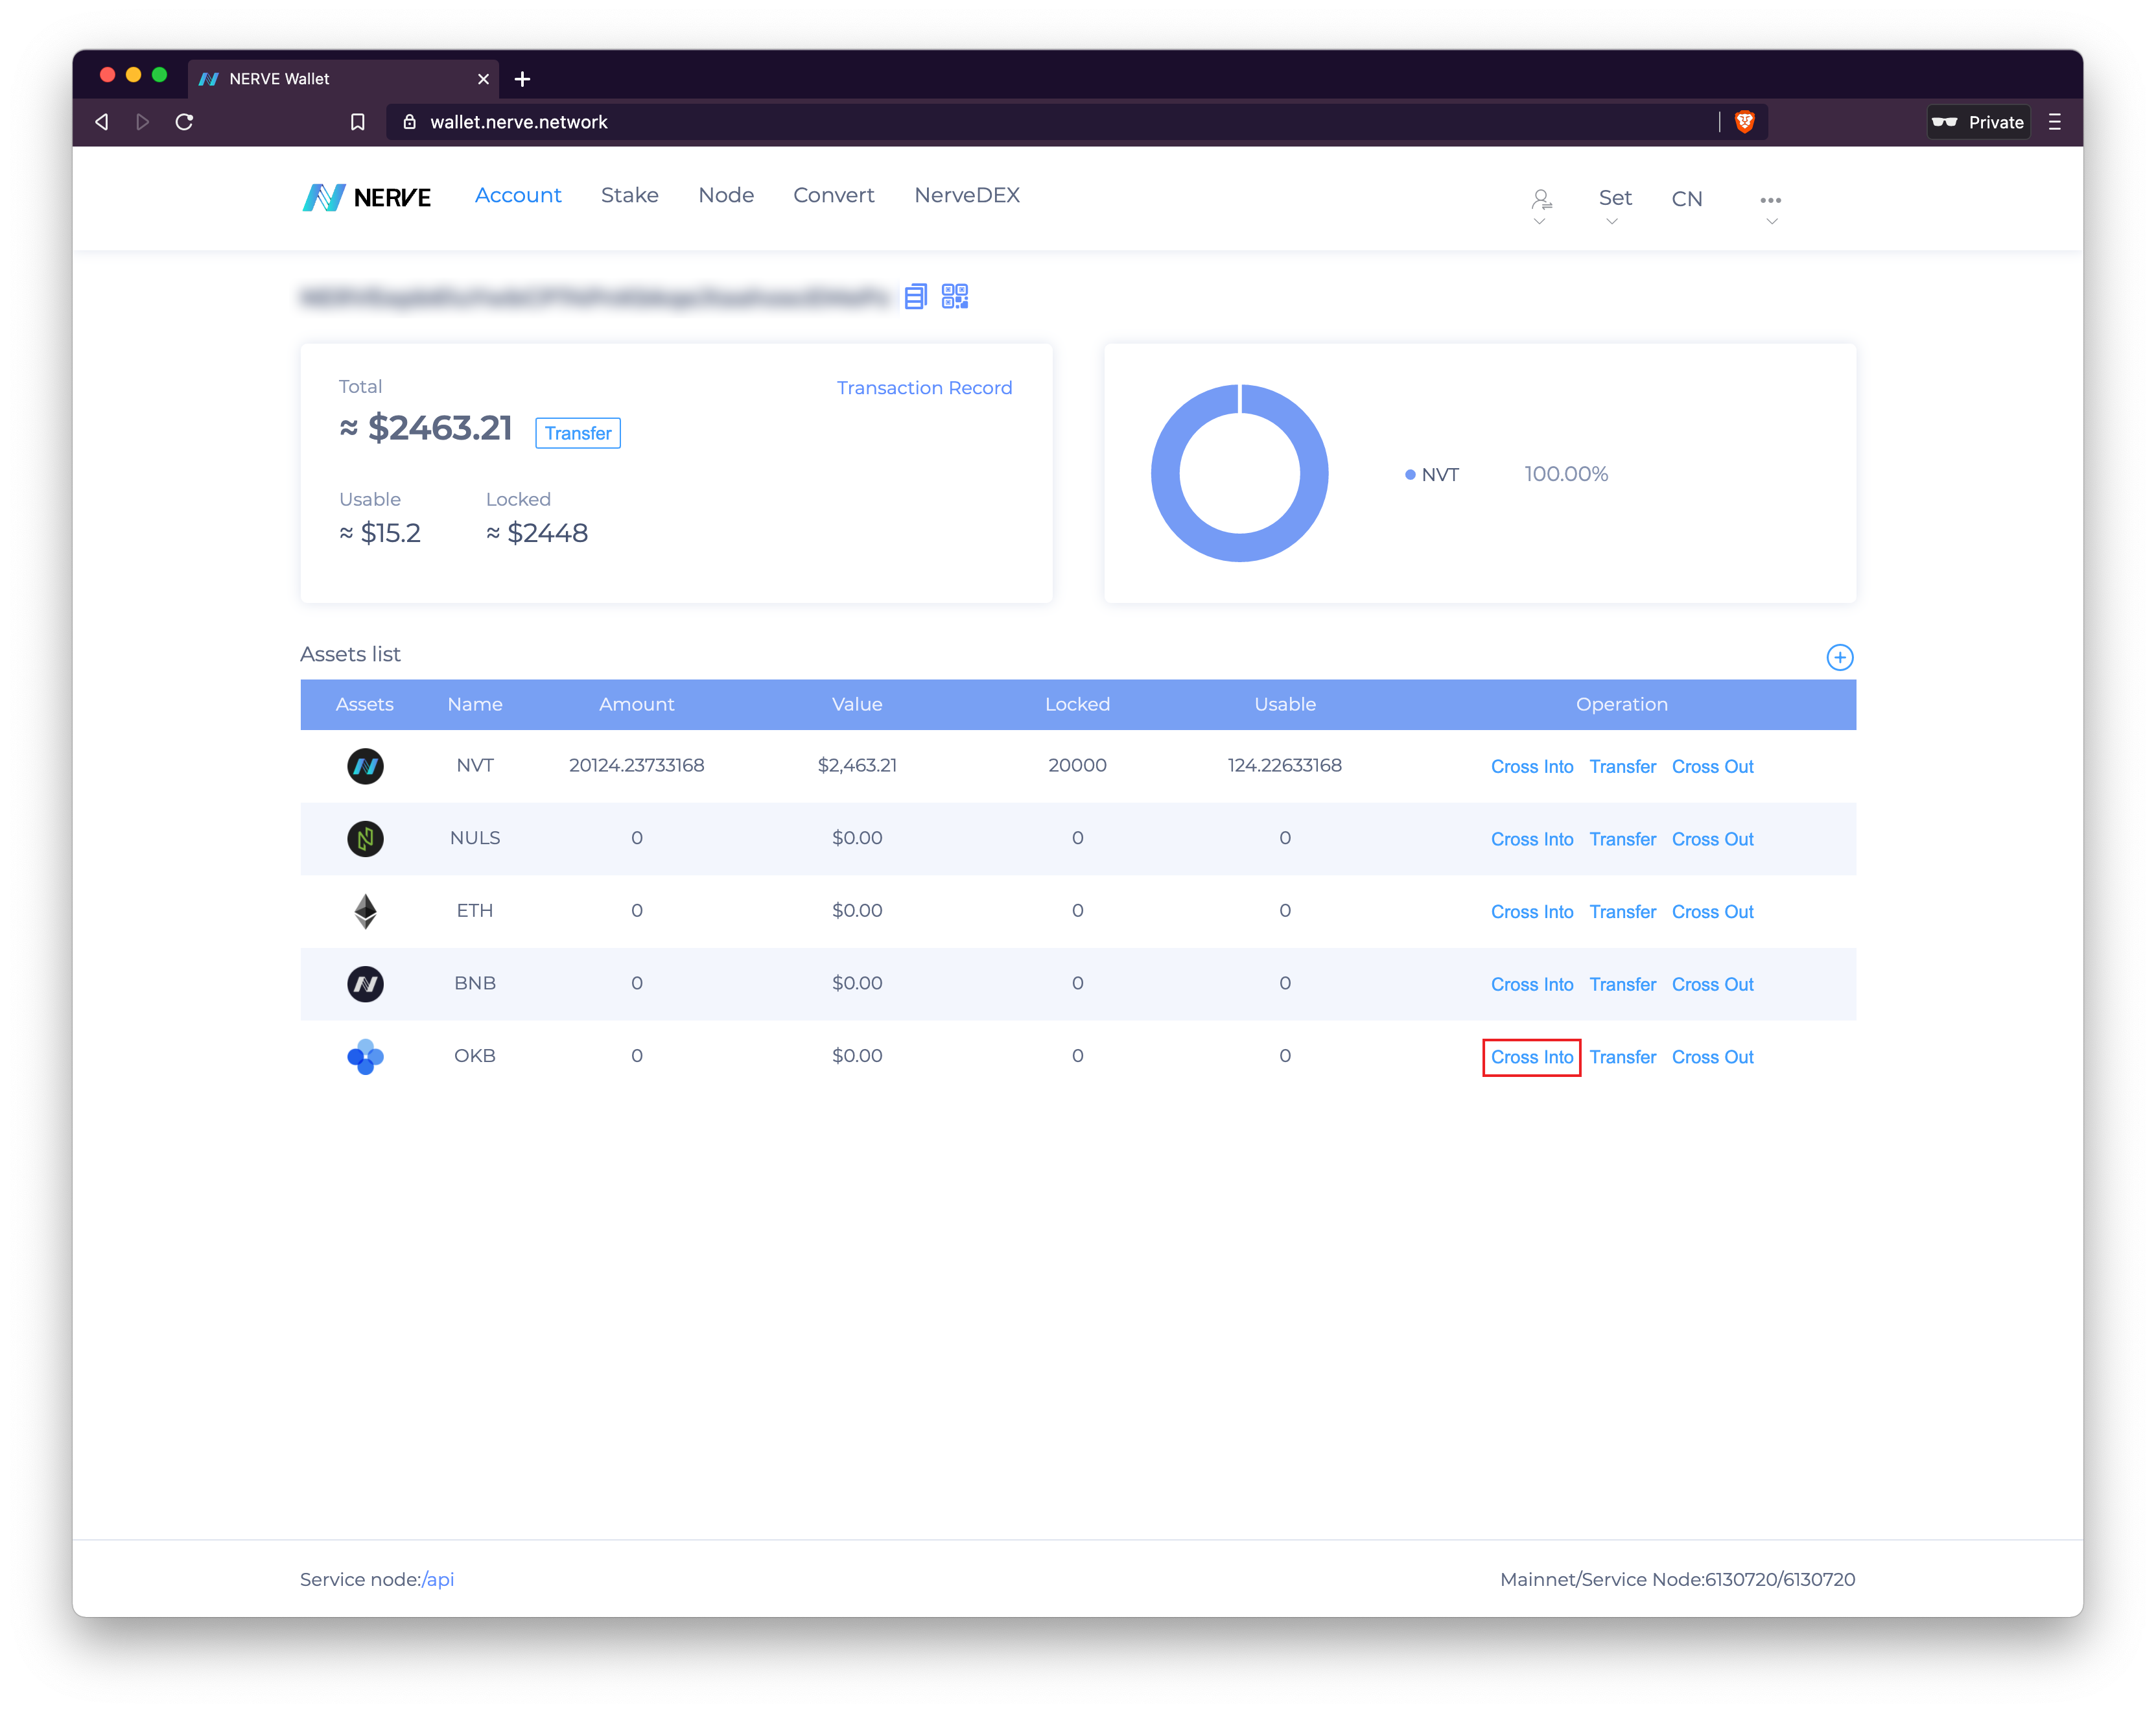Viewport: 2156px width, 1713px height.
Task: Click the Private window indicator
Action: (x=1978, y=122)
